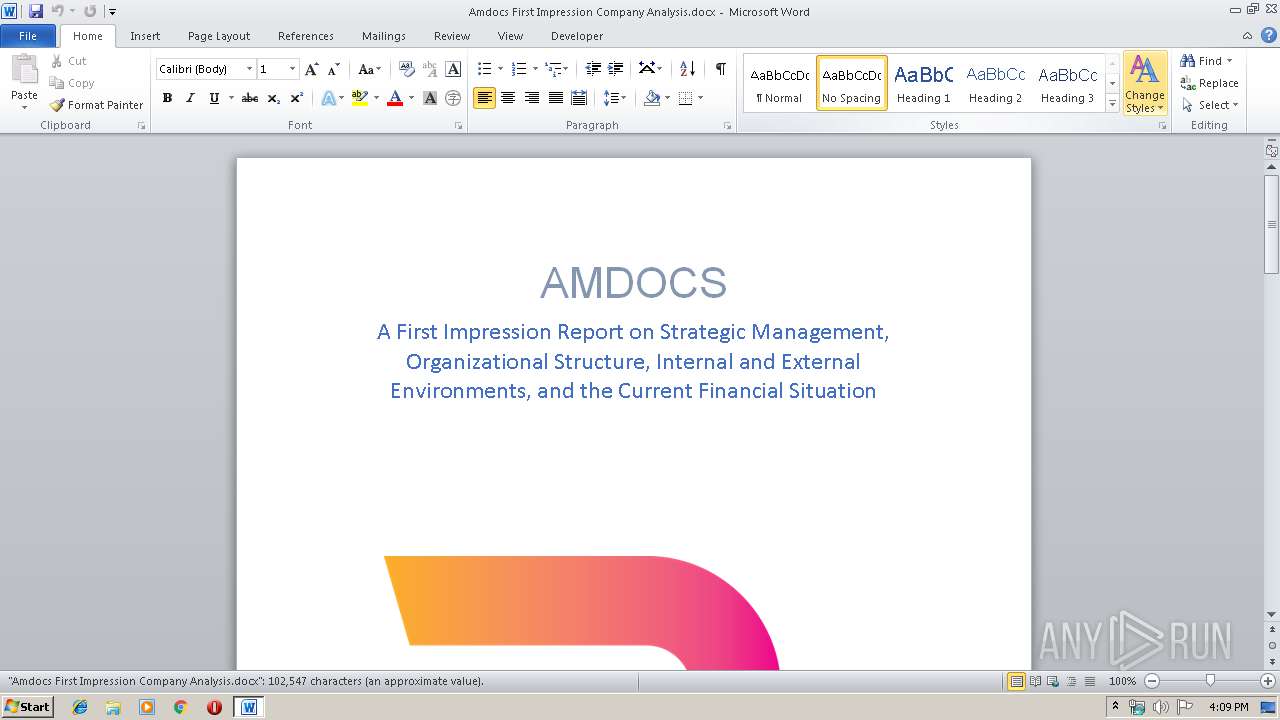The height and width of the screenshot is (720, 1280).
Task: Switch to the References tab
Action: (x=306, y=36)
